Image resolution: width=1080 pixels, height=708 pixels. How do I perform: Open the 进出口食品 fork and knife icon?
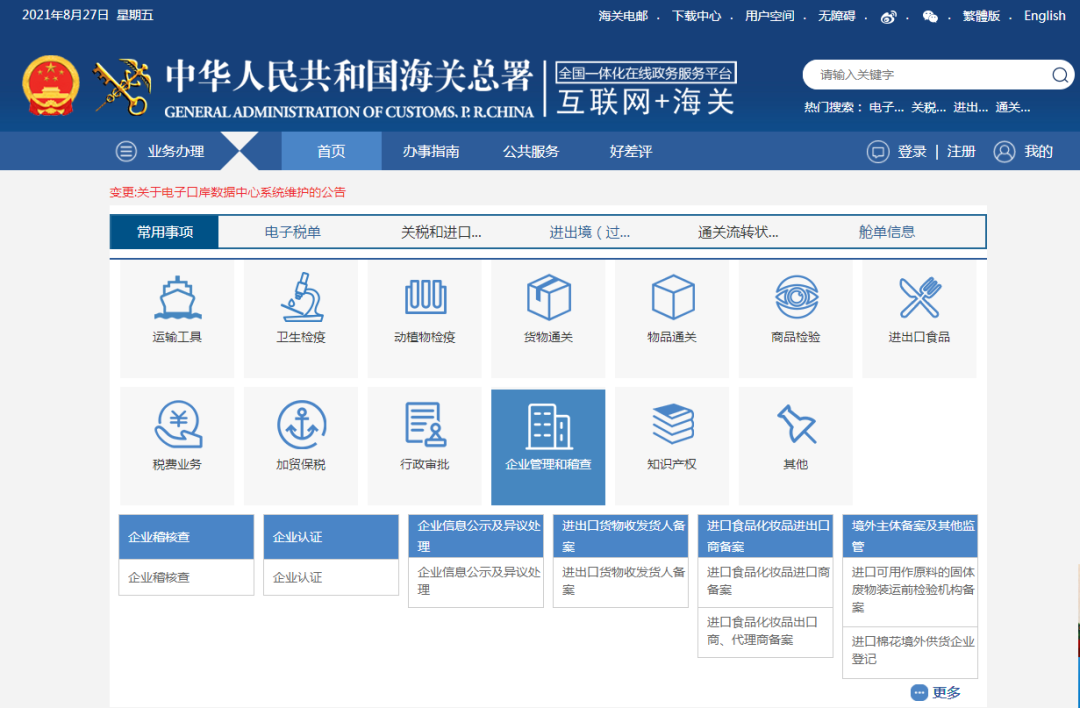[920, 297]
